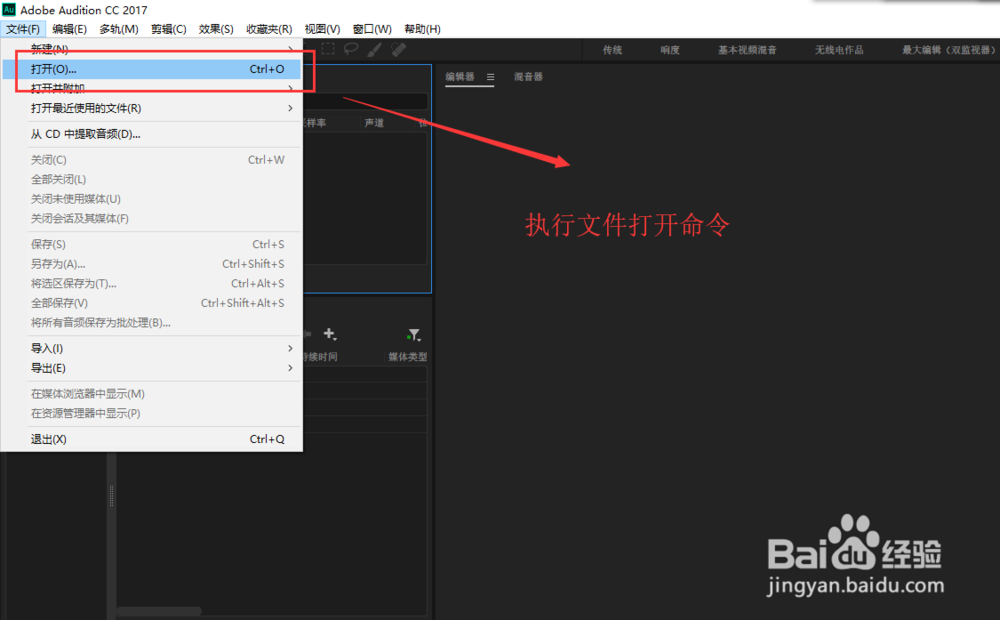Click the greyed 全部保存(V) entry

(x=152, y=303)
